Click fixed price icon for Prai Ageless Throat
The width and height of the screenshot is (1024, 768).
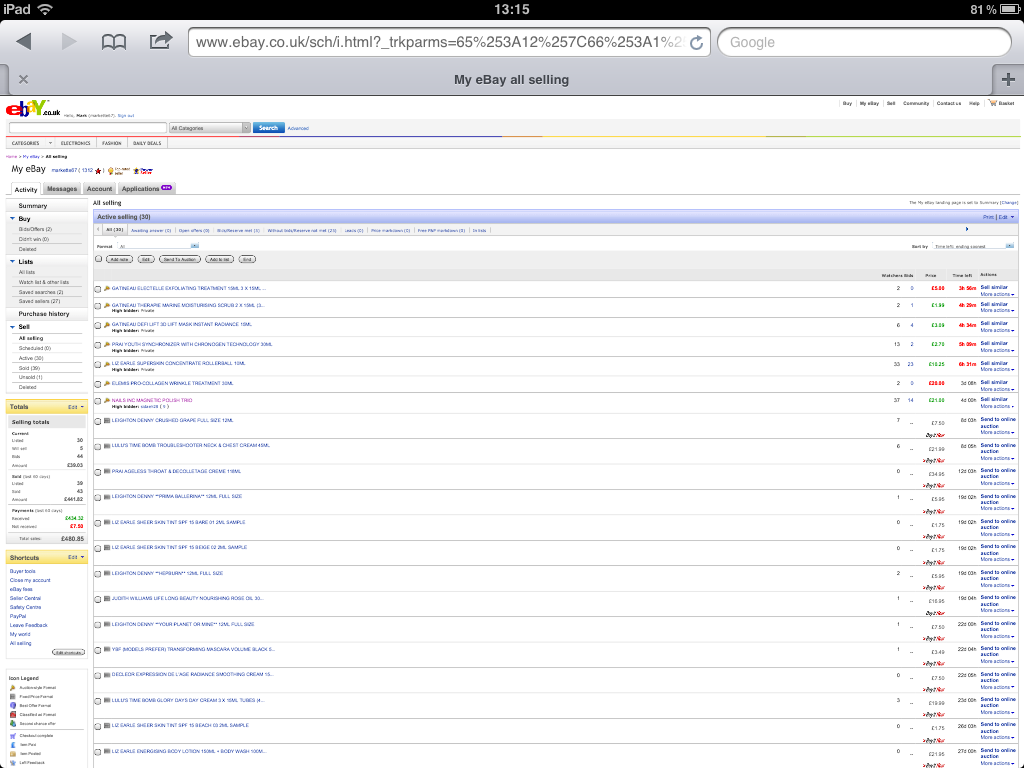107,472
